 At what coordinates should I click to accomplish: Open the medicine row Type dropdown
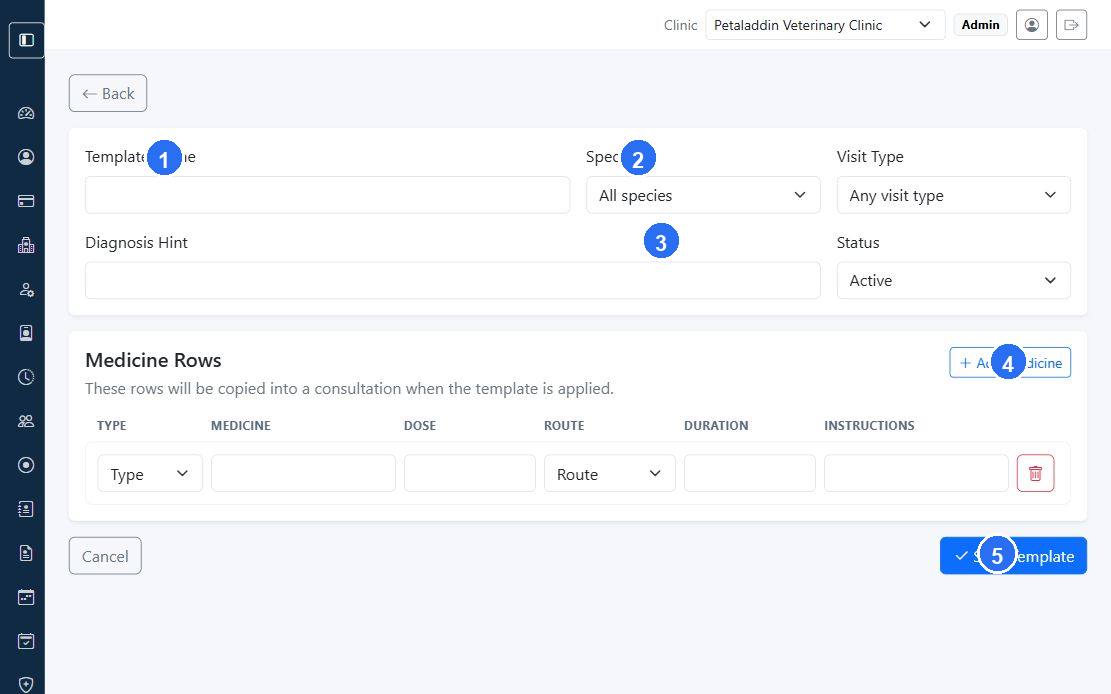pos(150,474)
